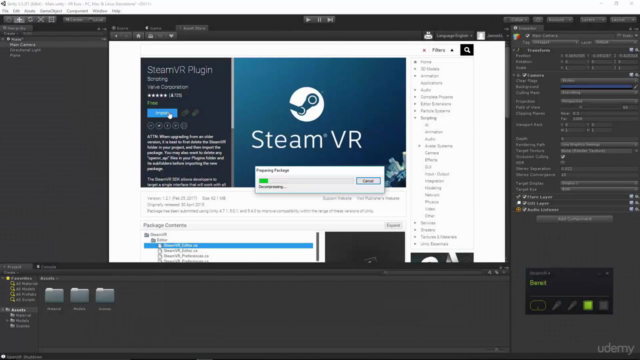This screenshot has width=640, height=360.
Task: Expand the Package Contents list
Action: pyautogui.click(x=393, y=225)
